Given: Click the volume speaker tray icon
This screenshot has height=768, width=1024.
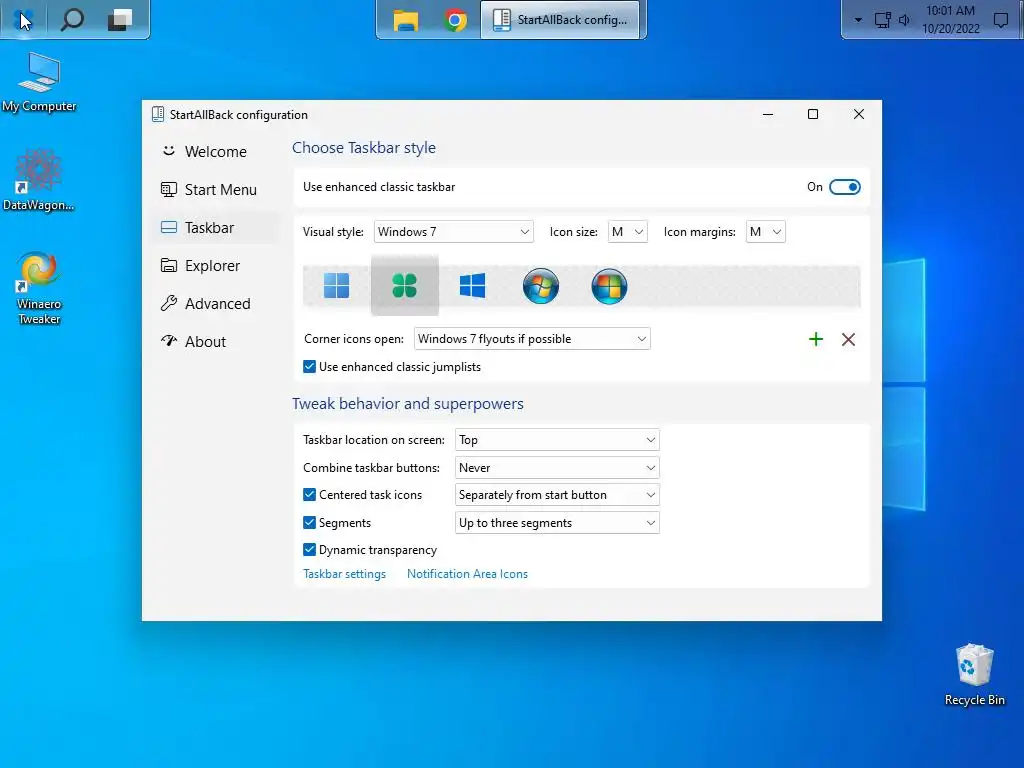Looking at the screenshot, I should (x=904, y=20).
